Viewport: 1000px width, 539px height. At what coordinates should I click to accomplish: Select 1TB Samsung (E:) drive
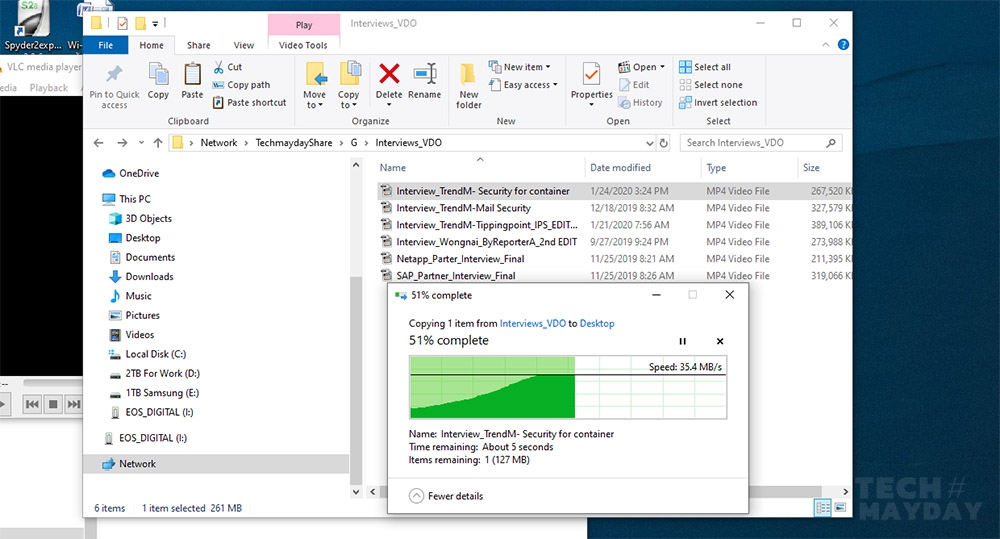tap(154, 393)
